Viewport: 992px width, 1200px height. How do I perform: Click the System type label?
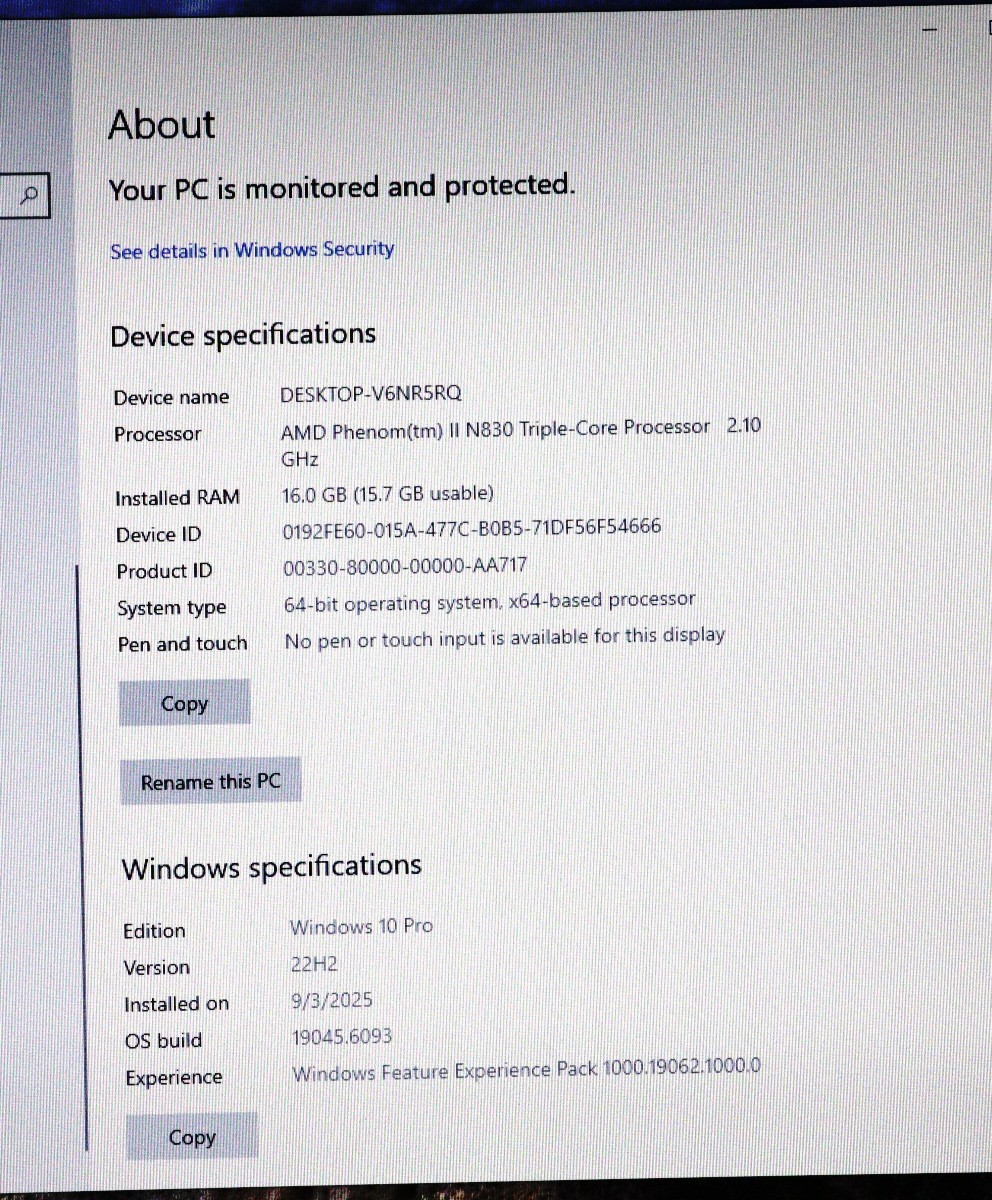[171, 608]
